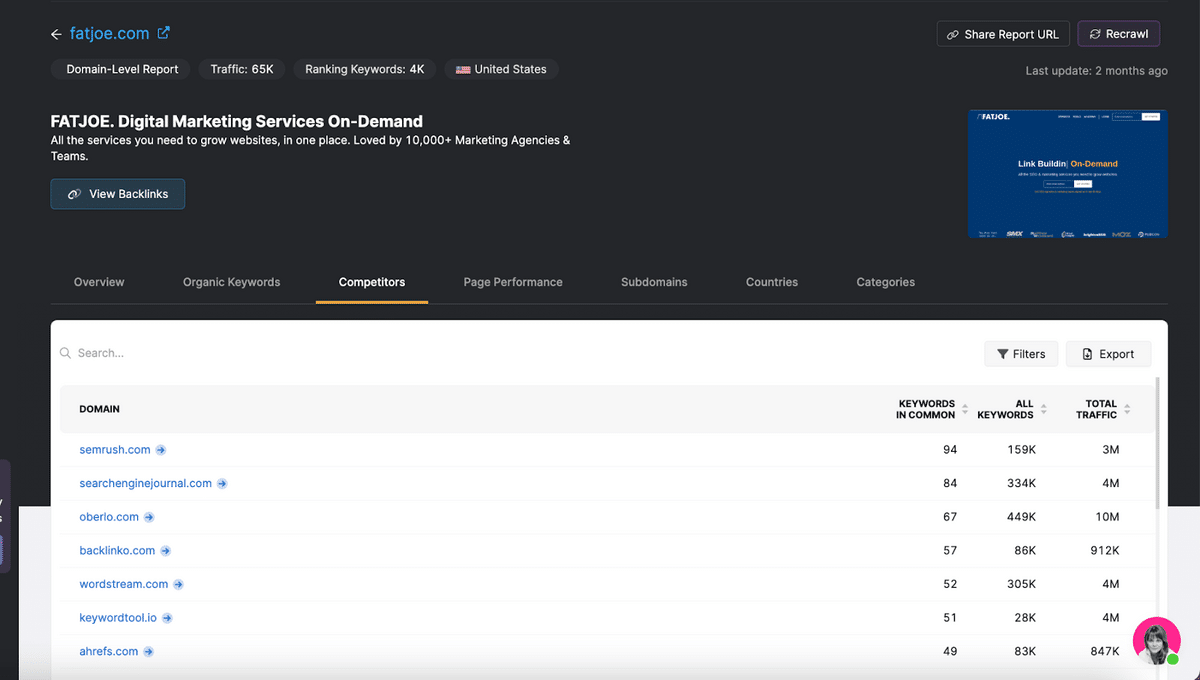Open fatjoe.com via the external link icon
The image size is (1200, 680).
[x=163, y=33]
